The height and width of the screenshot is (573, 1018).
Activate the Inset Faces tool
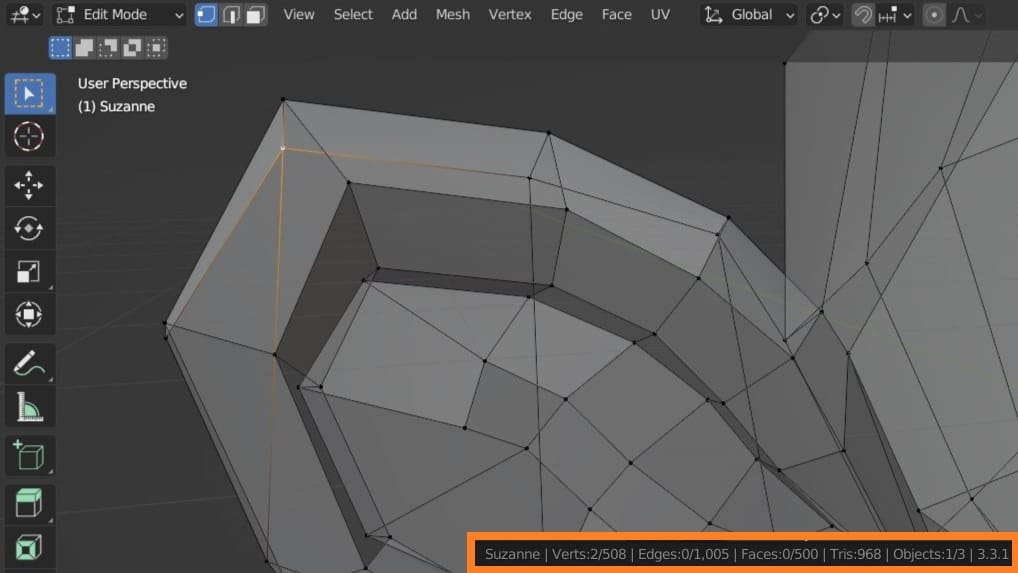(29, 546)
